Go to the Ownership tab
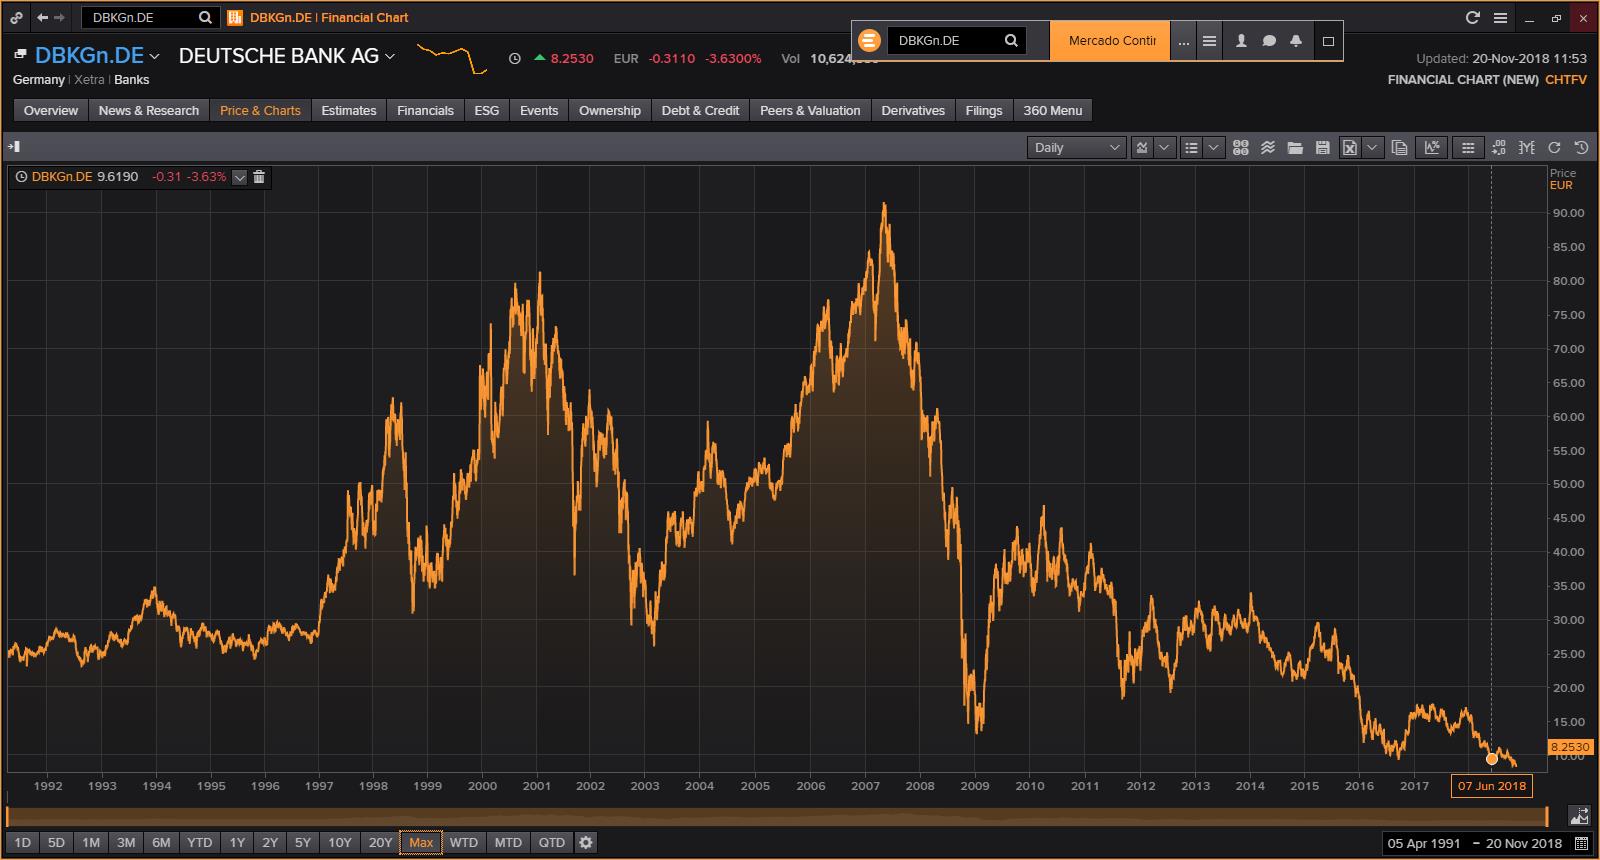 [x=610, y=110]
